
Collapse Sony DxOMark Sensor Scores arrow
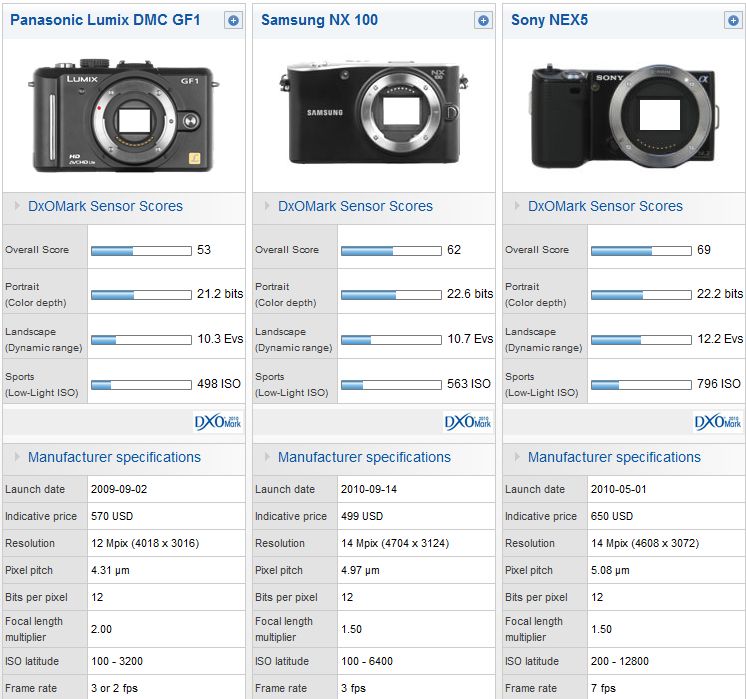point(517,206)
